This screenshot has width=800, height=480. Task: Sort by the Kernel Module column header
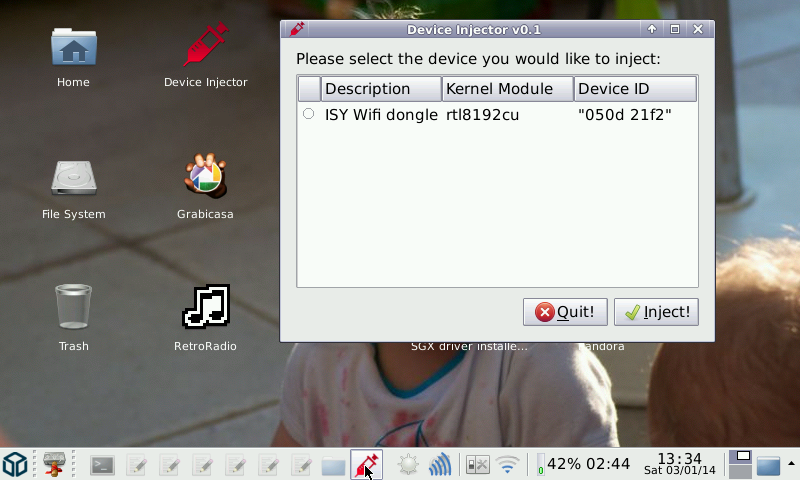click(x=507, y=89)
